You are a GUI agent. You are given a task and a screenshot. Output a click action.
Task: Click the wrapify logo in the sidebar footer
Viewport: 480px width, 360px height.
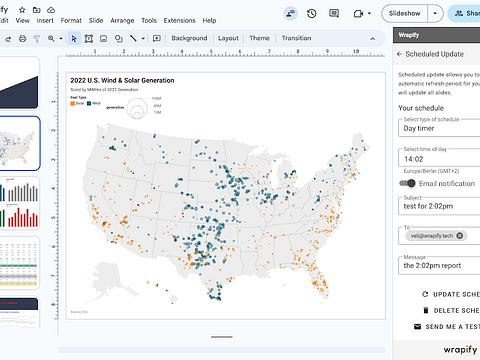(x=460, y=350)
